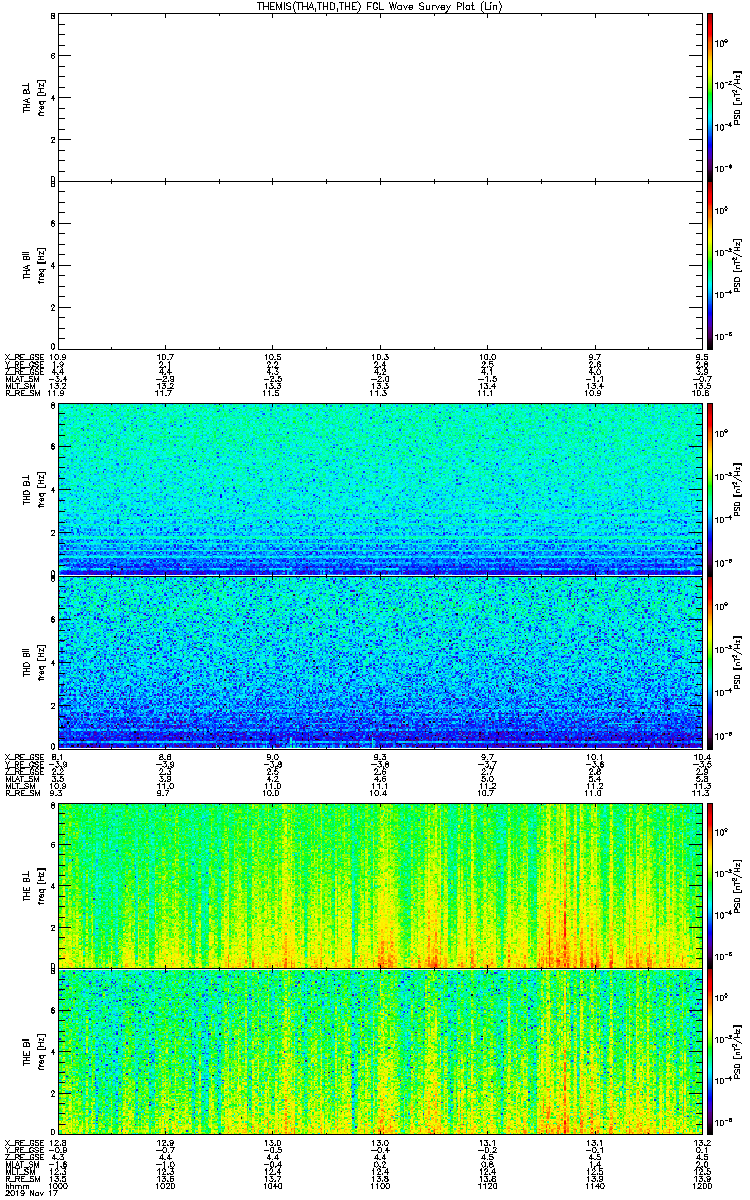Click the '1100' time tick label
This screenshot has width=750, height=1200.
[379, 1186]
